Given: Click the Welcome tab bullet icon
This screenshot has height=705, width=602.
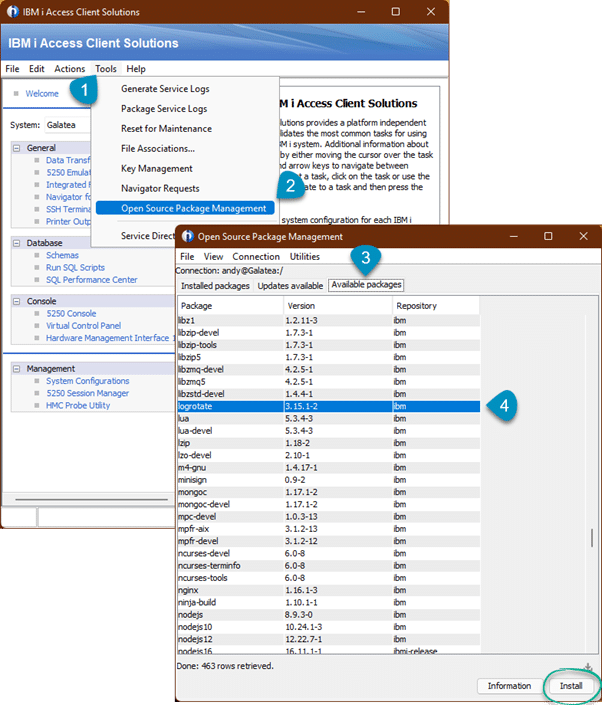Looking at the screenshot, I should tap(15, 94).
